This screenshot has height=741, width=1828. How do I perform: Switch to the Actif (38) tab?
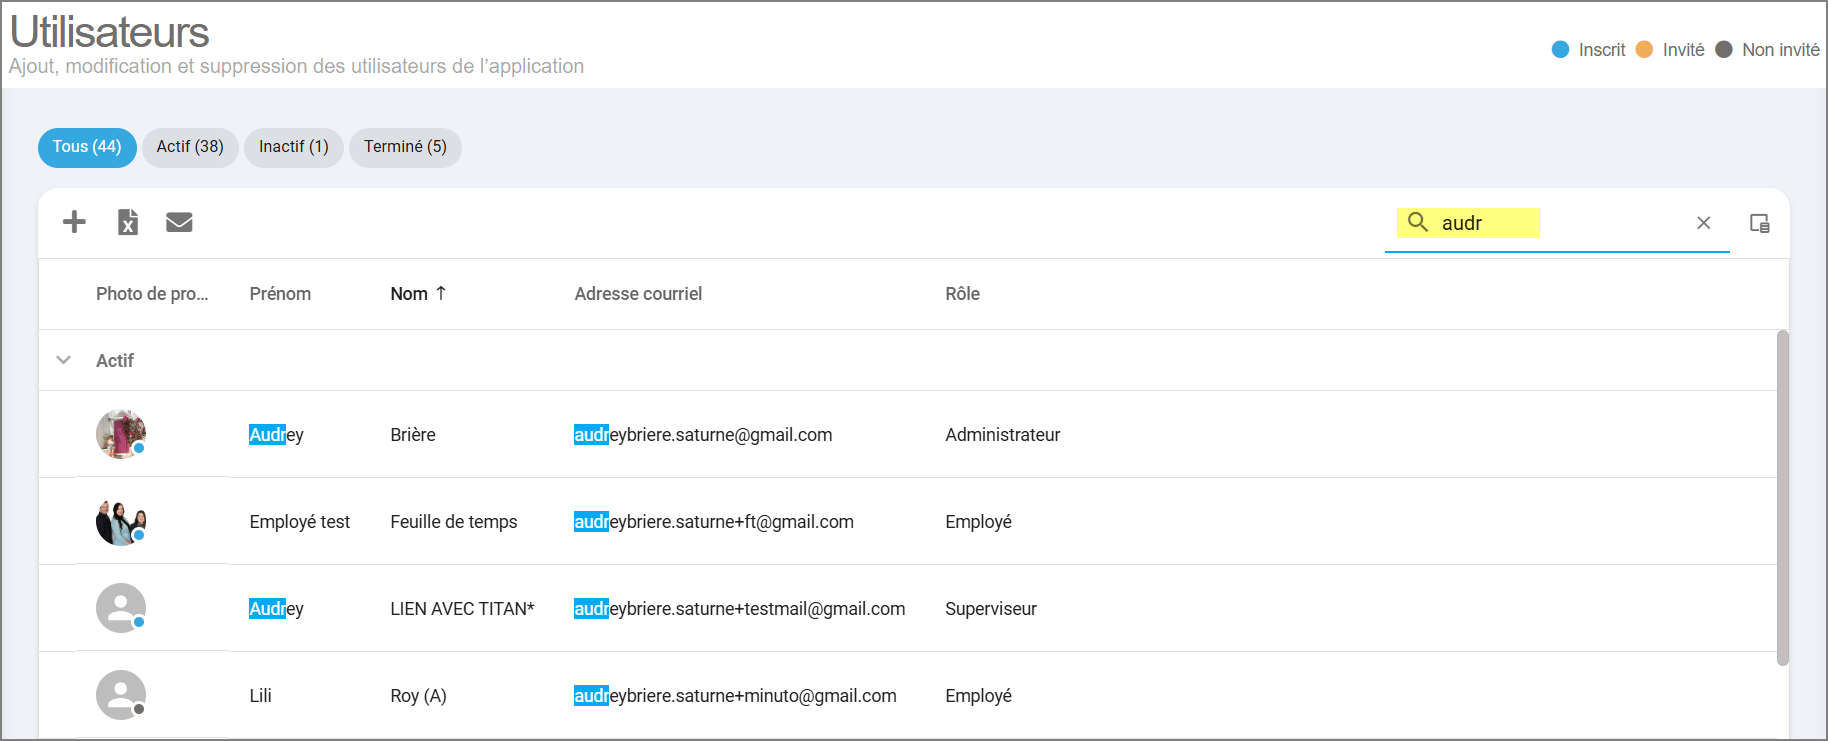click(190, 147)
